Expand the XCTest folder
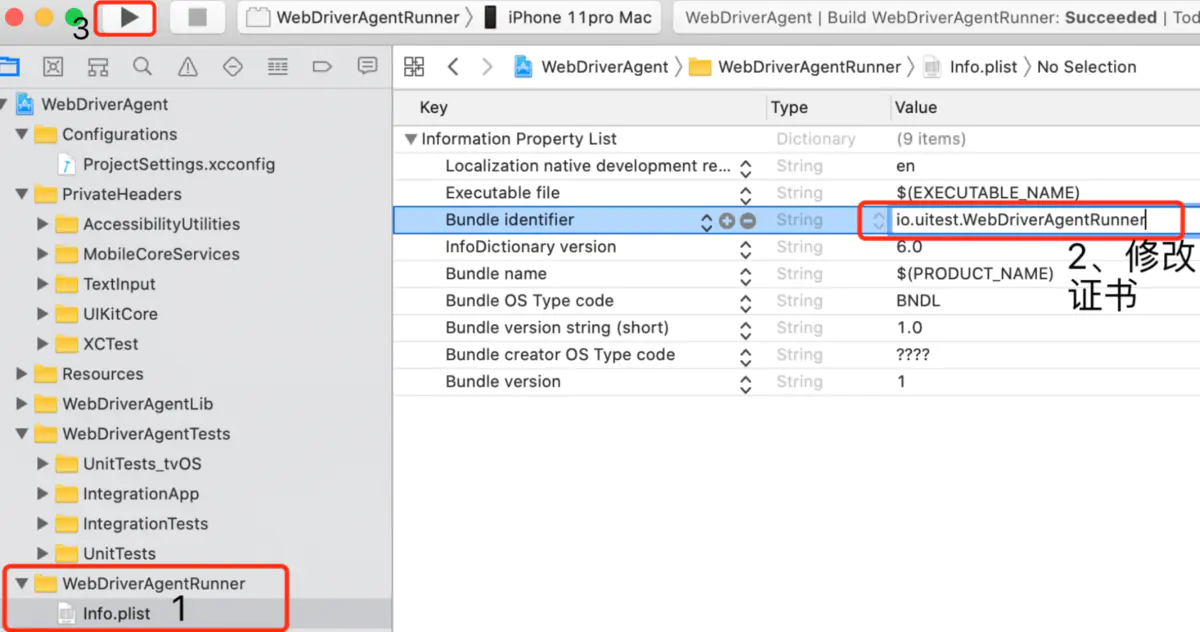The height and width of the screenshot is (632, 1200). pyautogui.click(x=42, y=344)
